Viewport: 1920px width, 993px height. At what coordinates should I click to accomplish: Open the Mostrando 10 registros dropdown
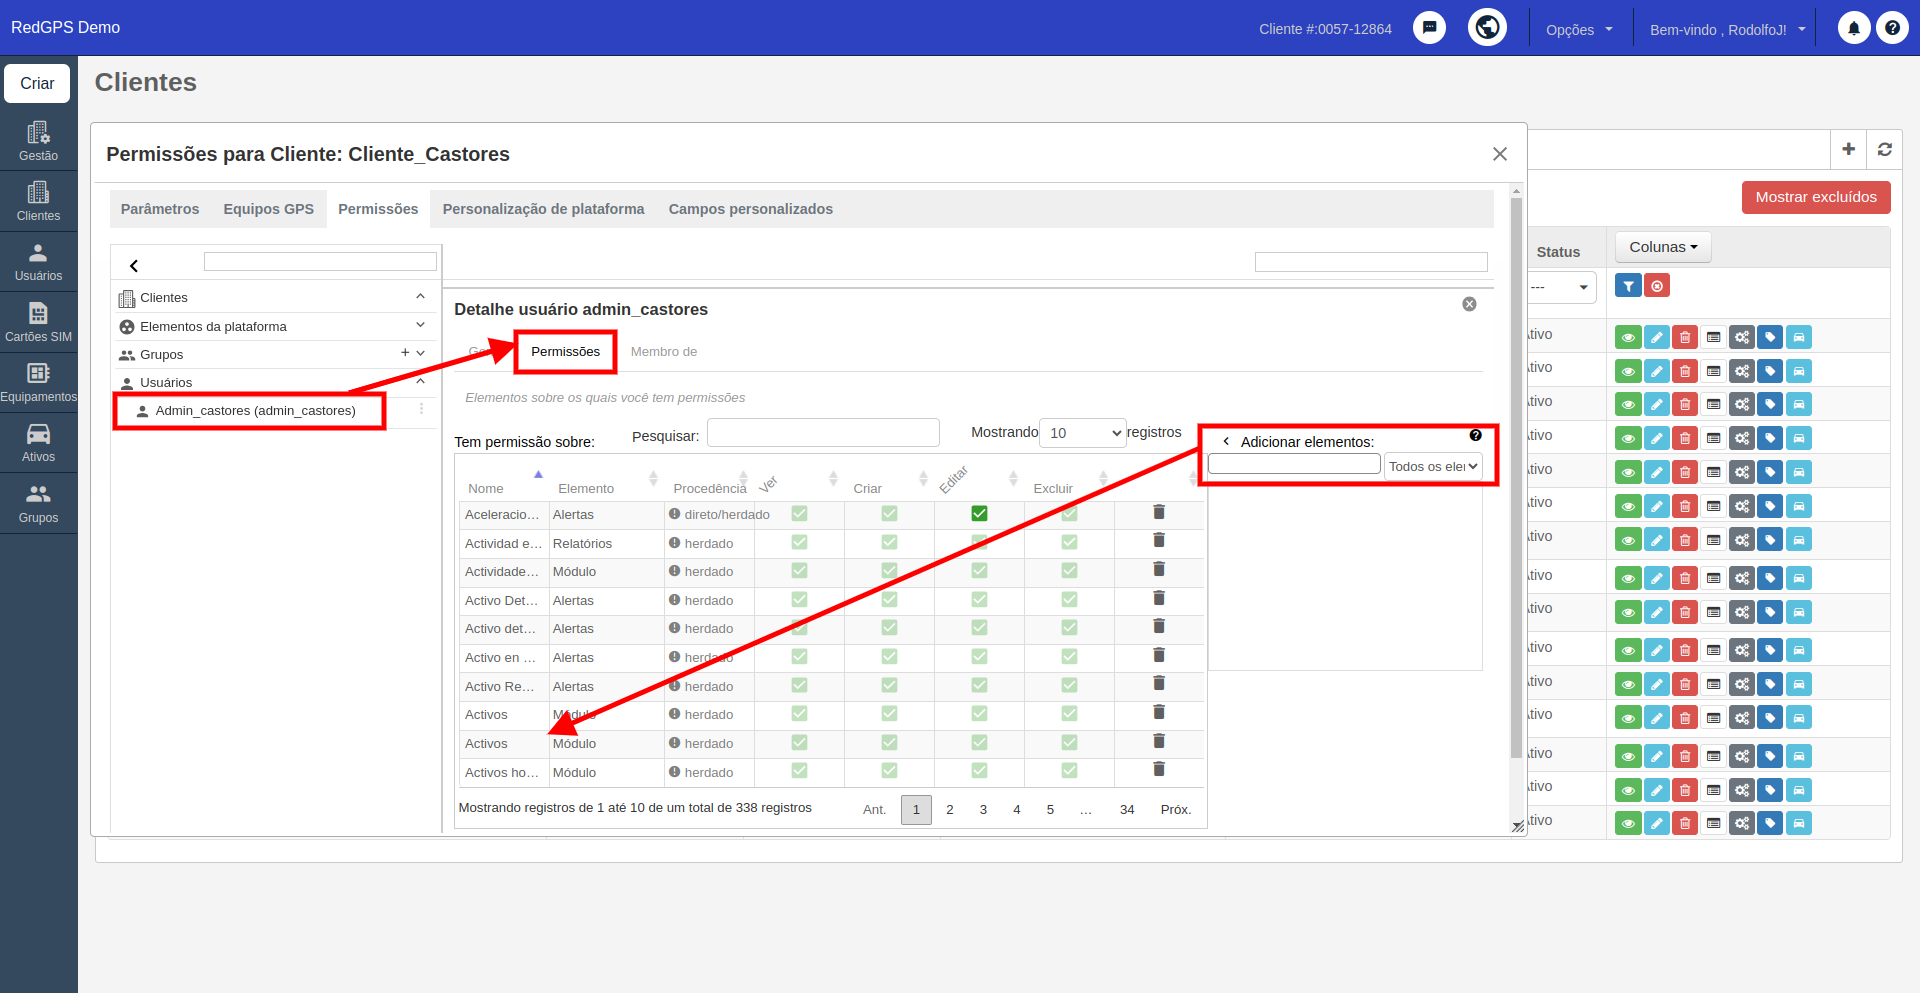1083,433
